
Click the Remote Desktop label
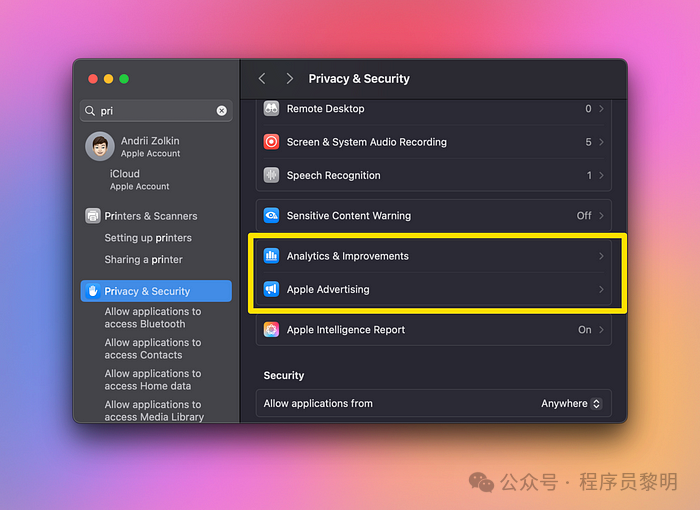pos(325,109)
